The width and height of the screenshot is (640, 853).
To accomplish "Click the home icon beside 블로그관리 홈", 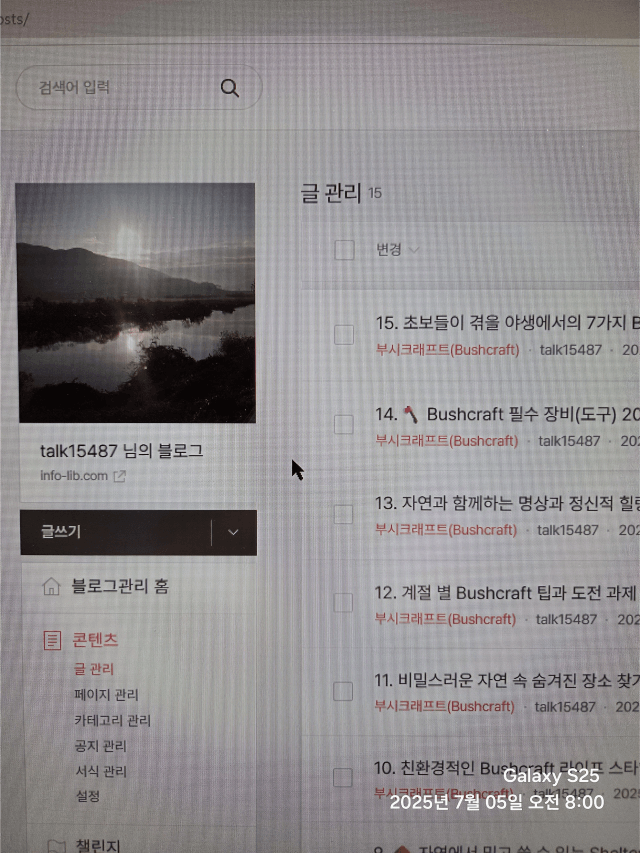I will pos(51,586).
